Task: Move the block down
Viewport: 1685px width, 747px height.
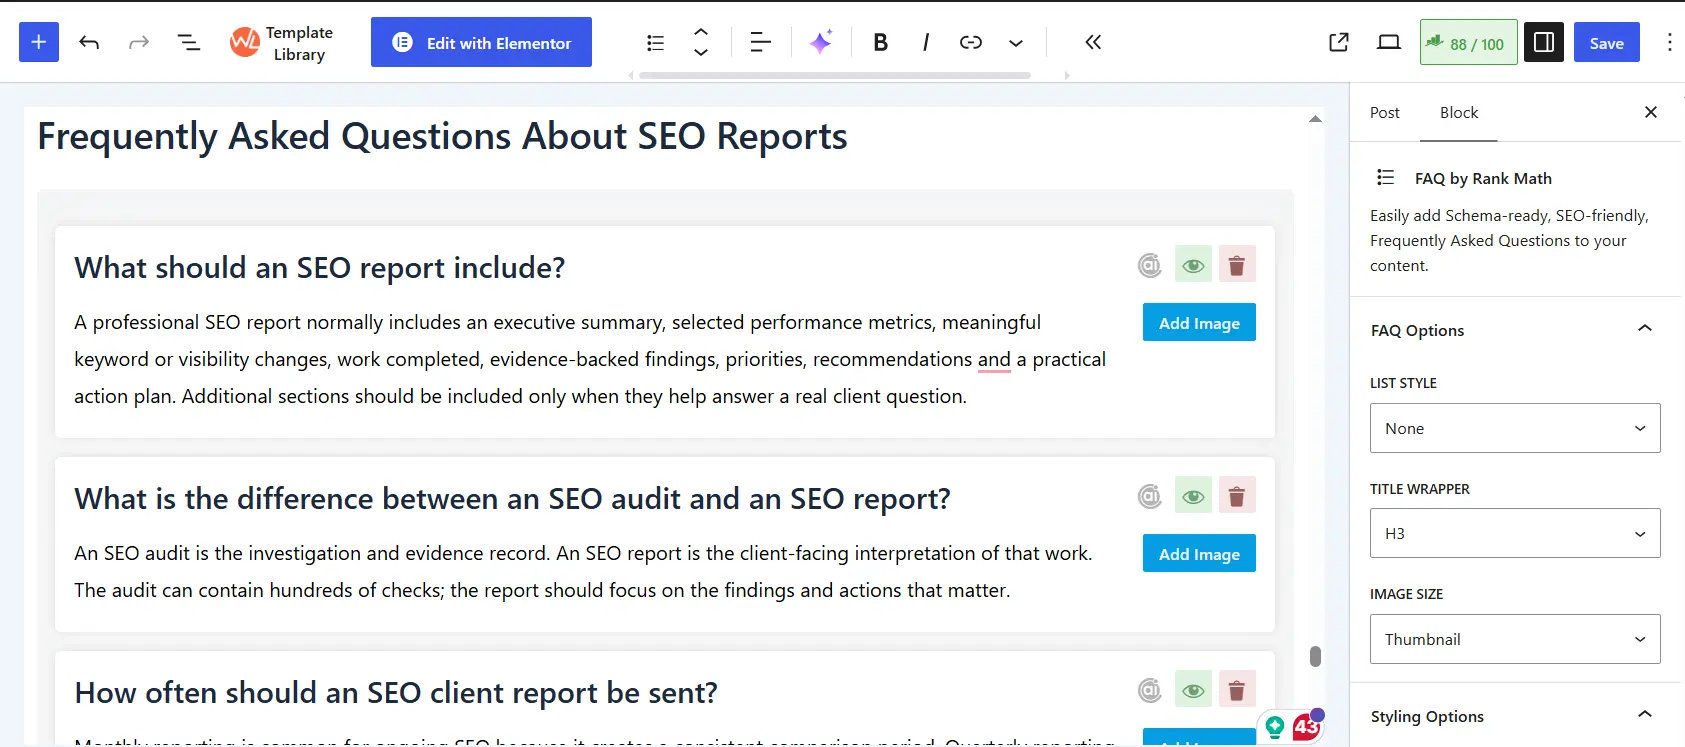Action: (701, 52)
